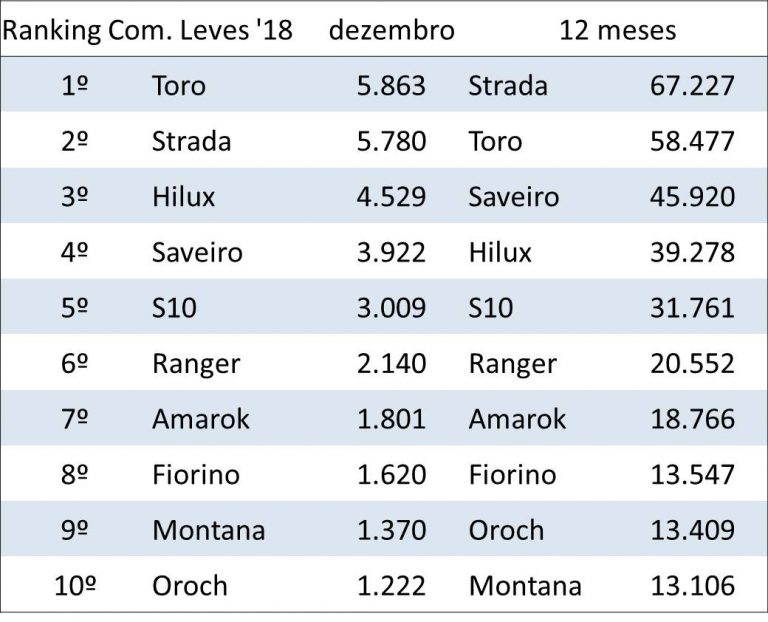The height and width of the screenshot is (622, 768).
Task: Click the 1.620 Fiorino value
Action: 391,474
